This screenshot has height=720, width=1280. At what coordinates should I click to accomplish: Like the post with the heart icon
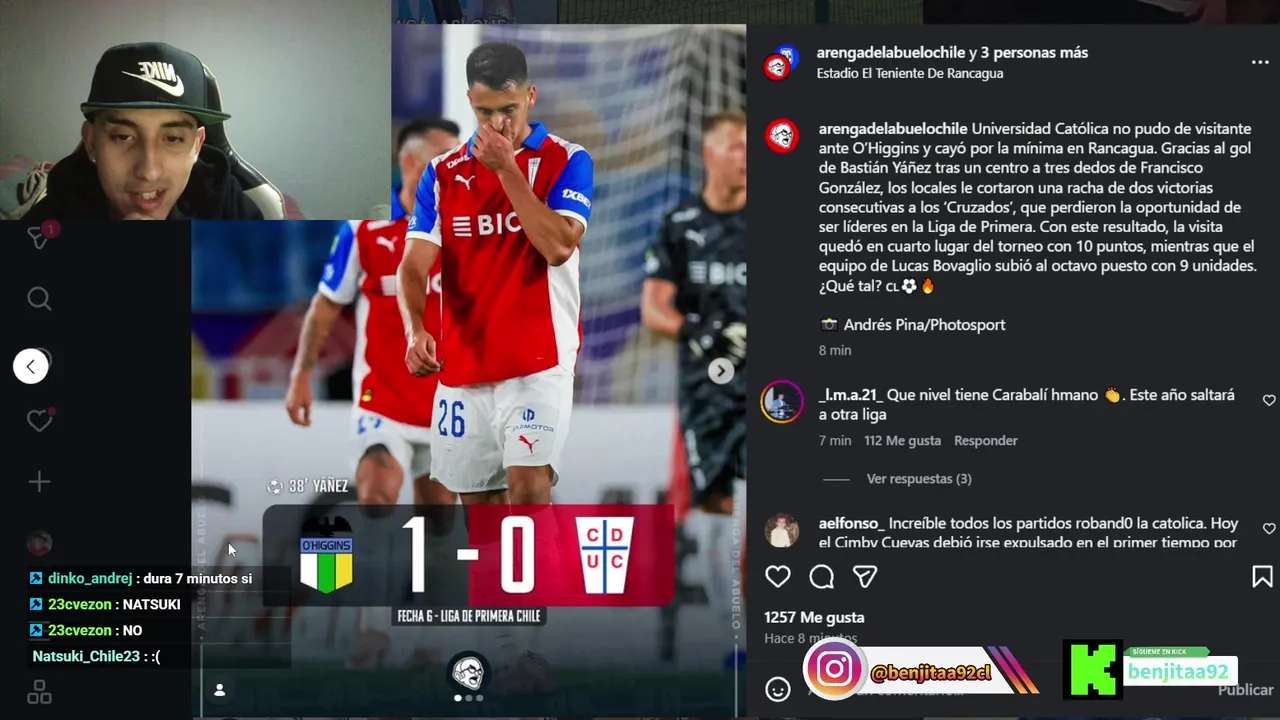point(778,576)
